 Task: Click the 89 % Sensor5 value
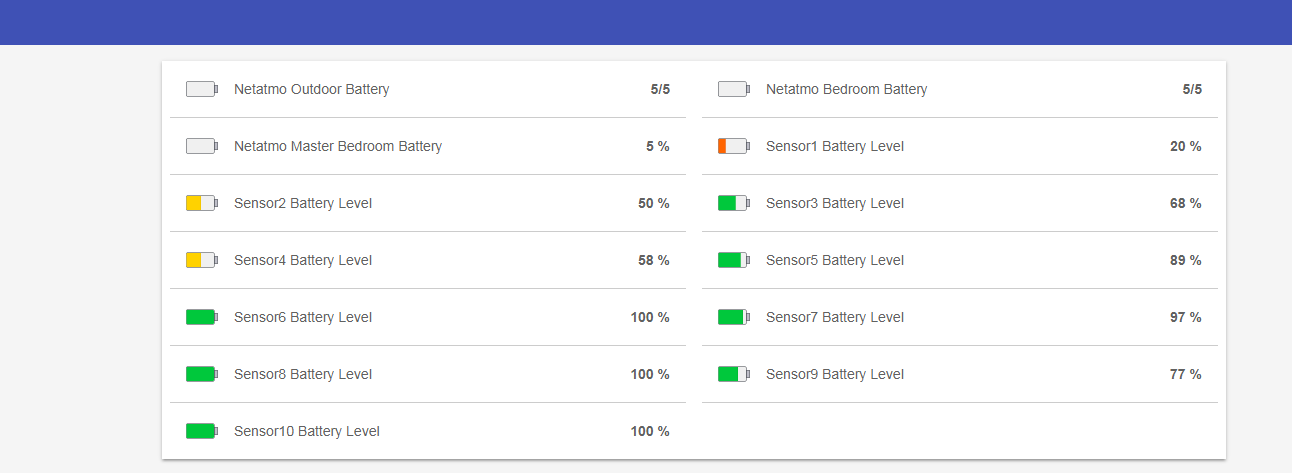tap(1185, 260)
